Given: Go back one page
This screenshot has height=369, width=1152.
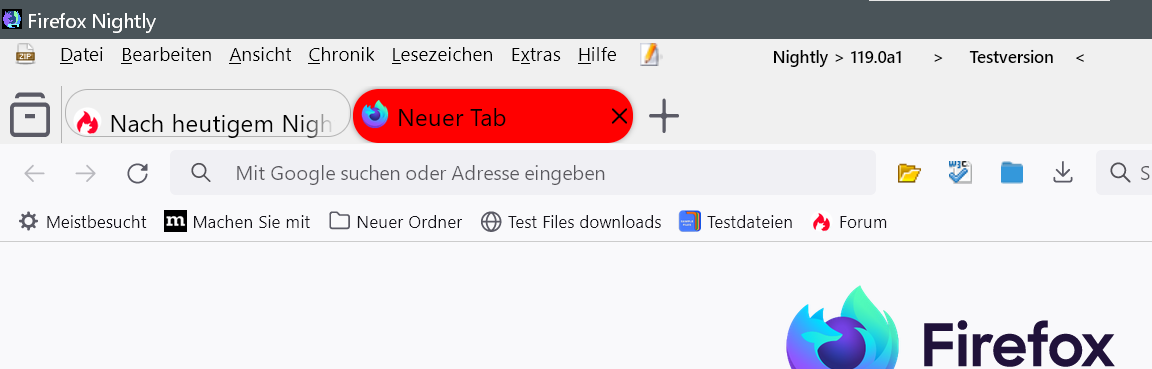Looking at the screenshot, I should coord(35,173).
